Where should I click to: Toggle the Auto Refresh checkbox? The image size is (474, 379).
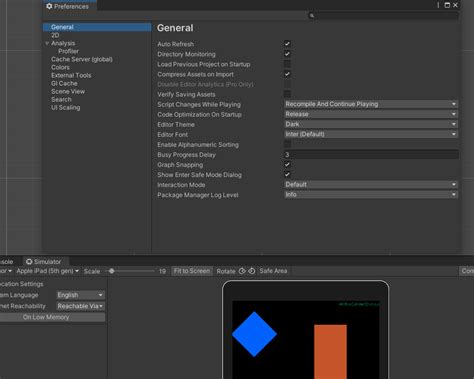[287, 44]
